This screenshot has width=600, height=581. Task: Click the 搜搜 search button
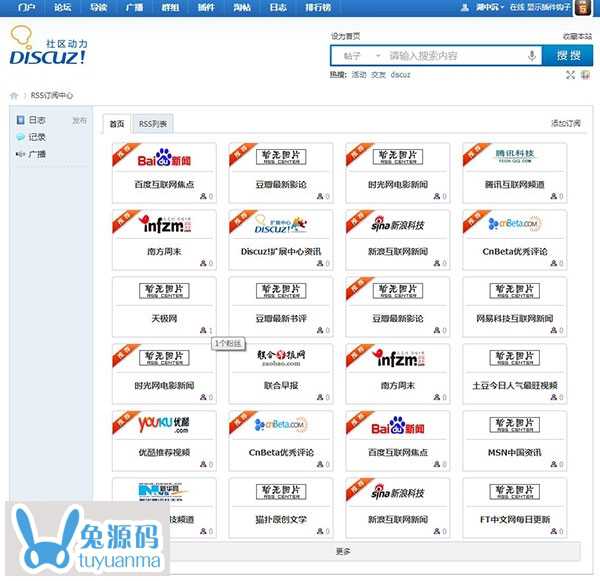point(568,56)
